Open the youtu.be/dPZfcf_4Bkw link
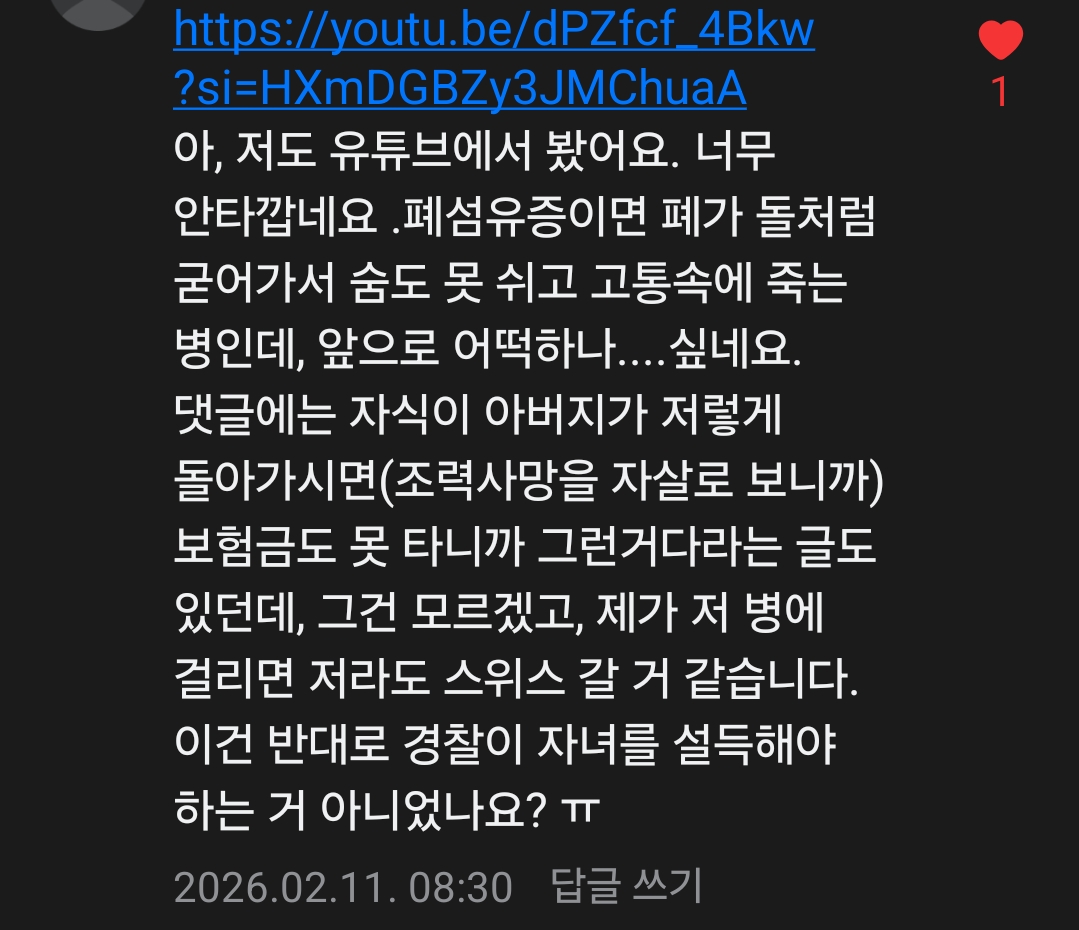The width and height of the screenshot is (1079, 930). coord(494,29)
